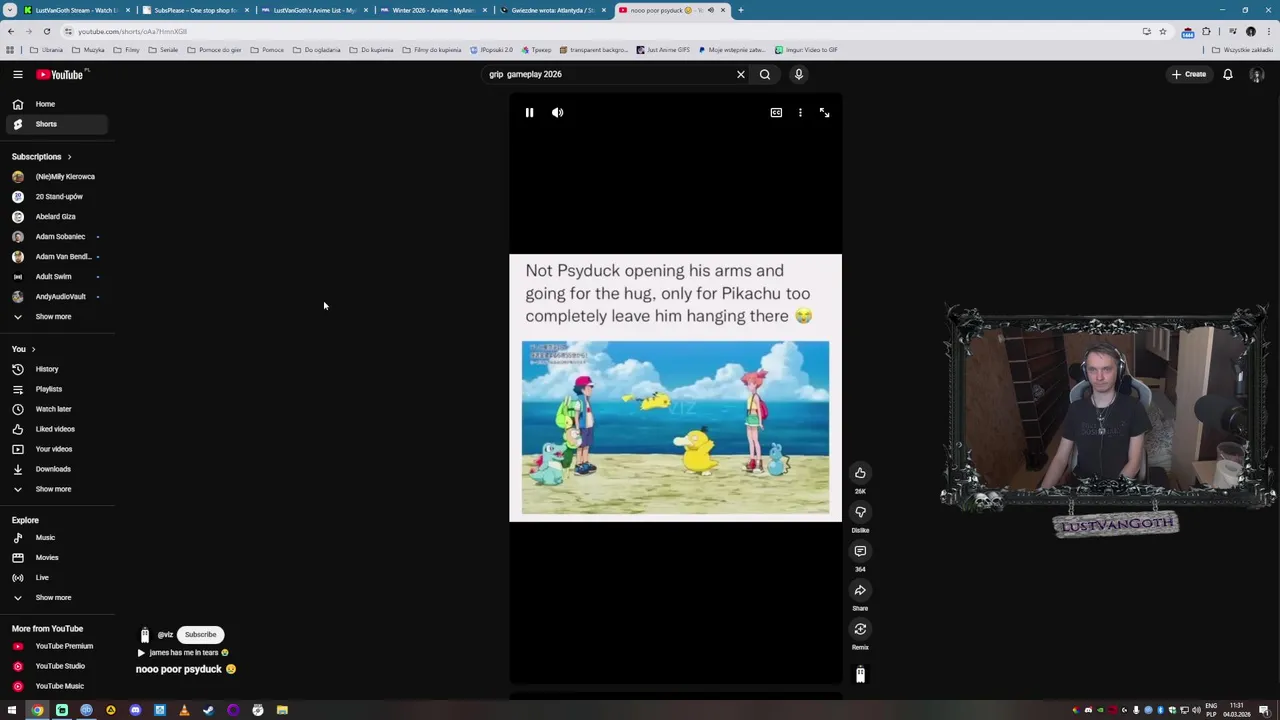Click the Pokémon video thumbnail frame
This screenshot has width=1280, height=720.
pos(675,428)
